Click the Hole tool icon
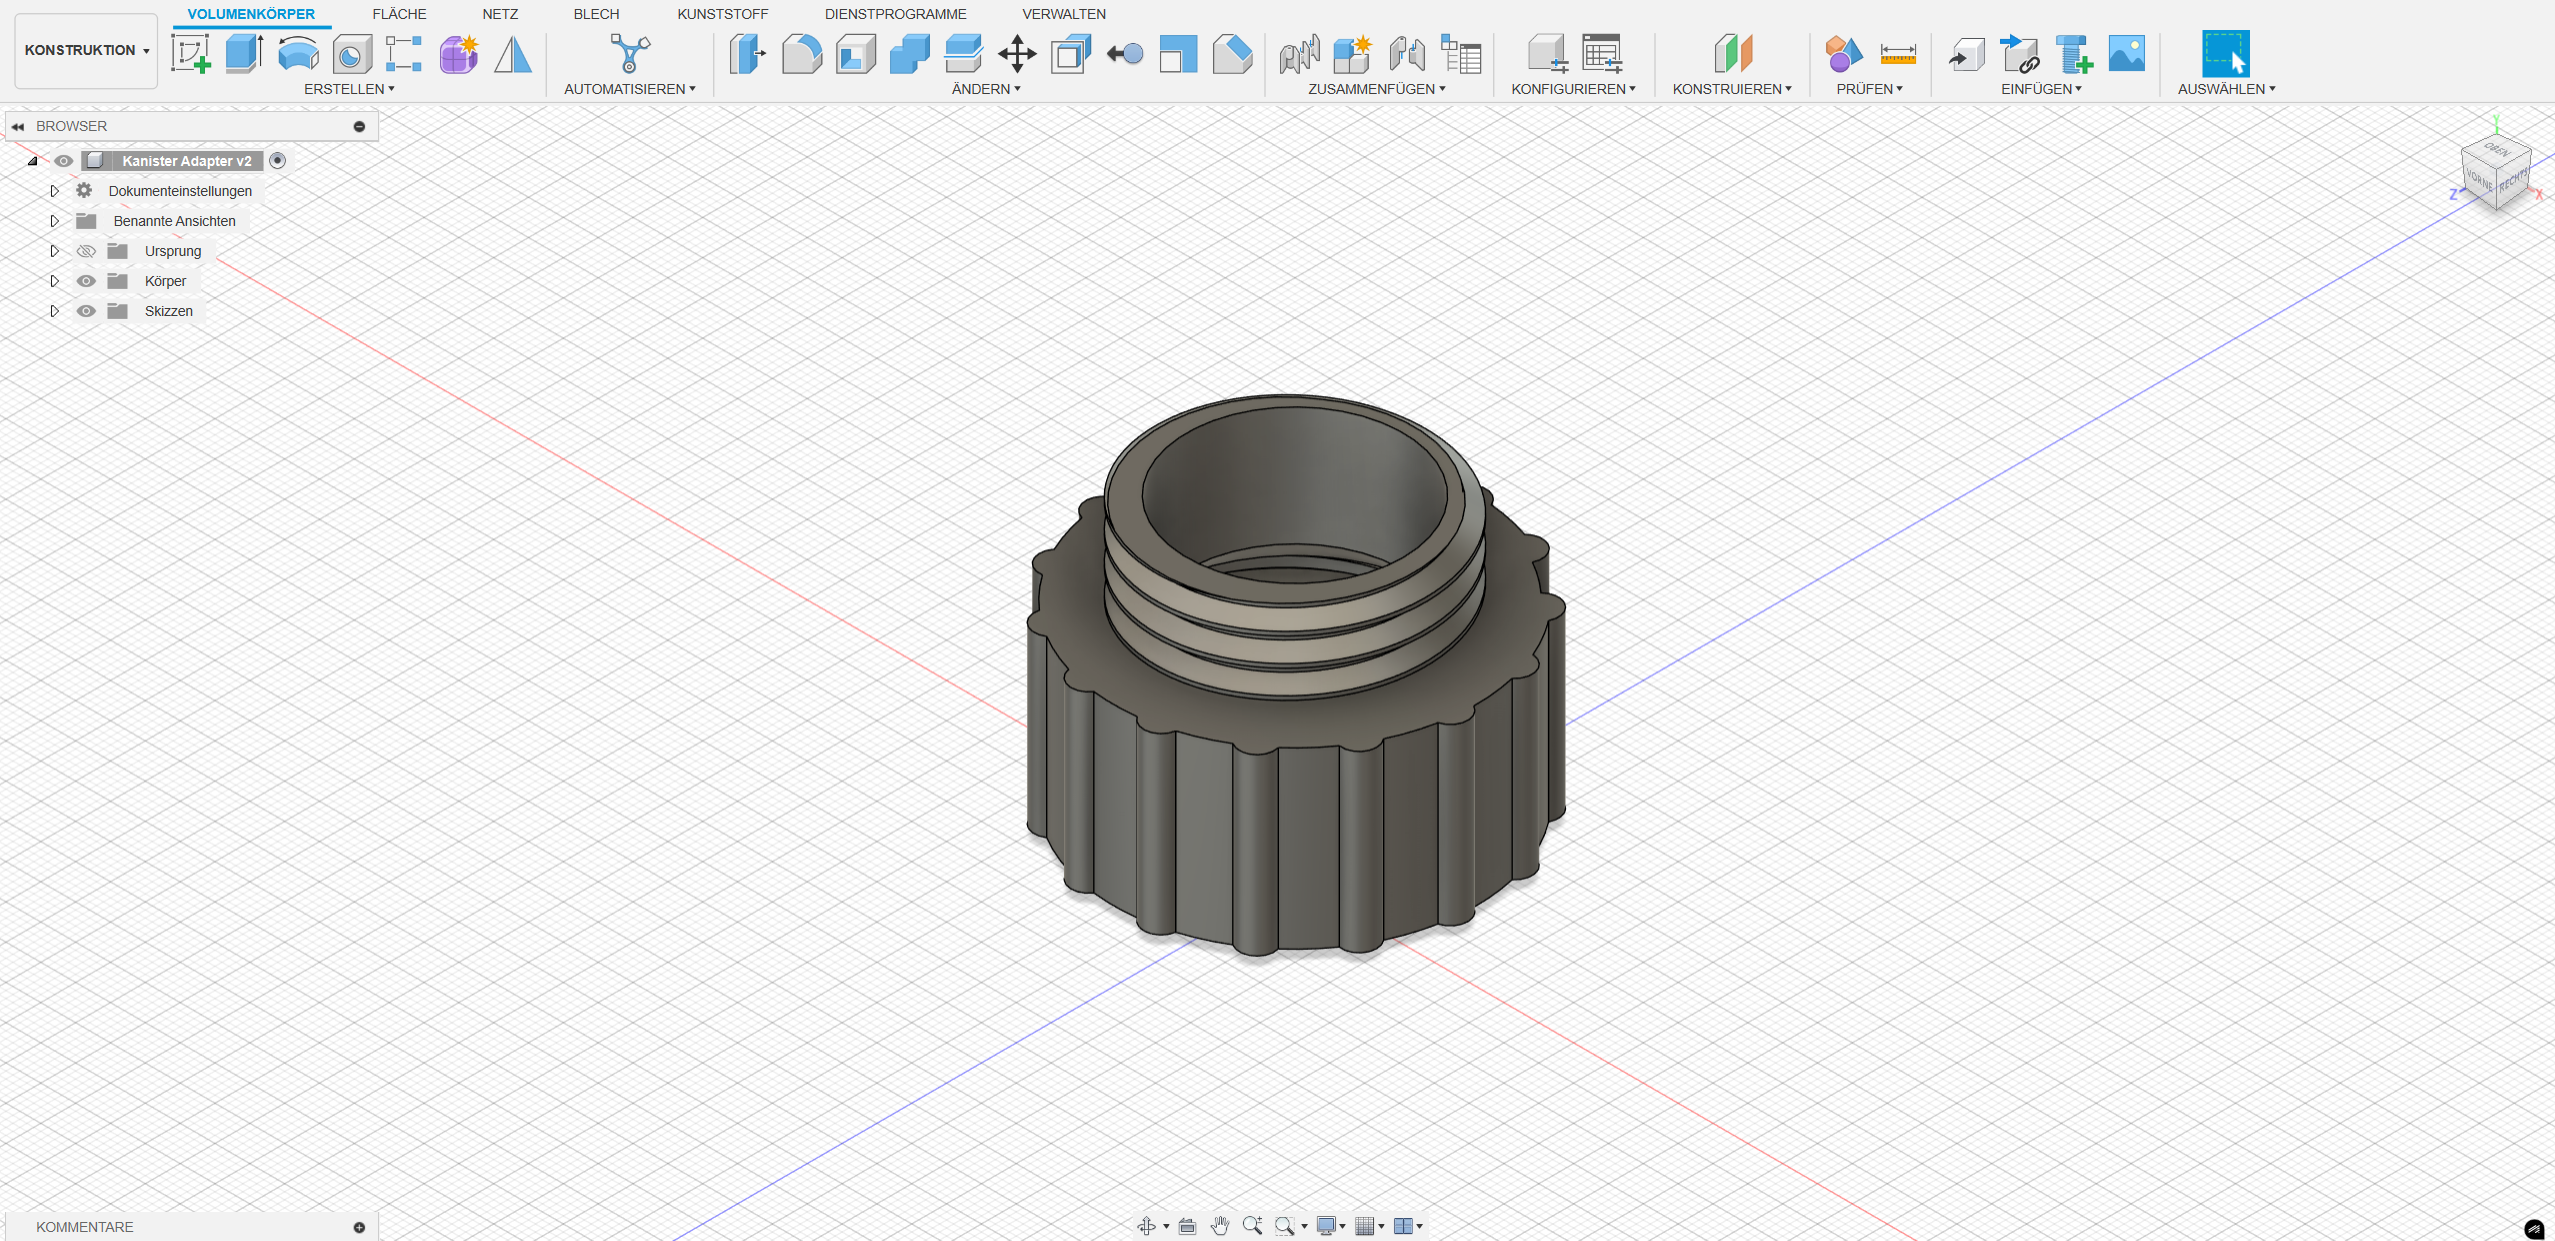This screenshot has height=1241, width=2555. coord(352,54)
